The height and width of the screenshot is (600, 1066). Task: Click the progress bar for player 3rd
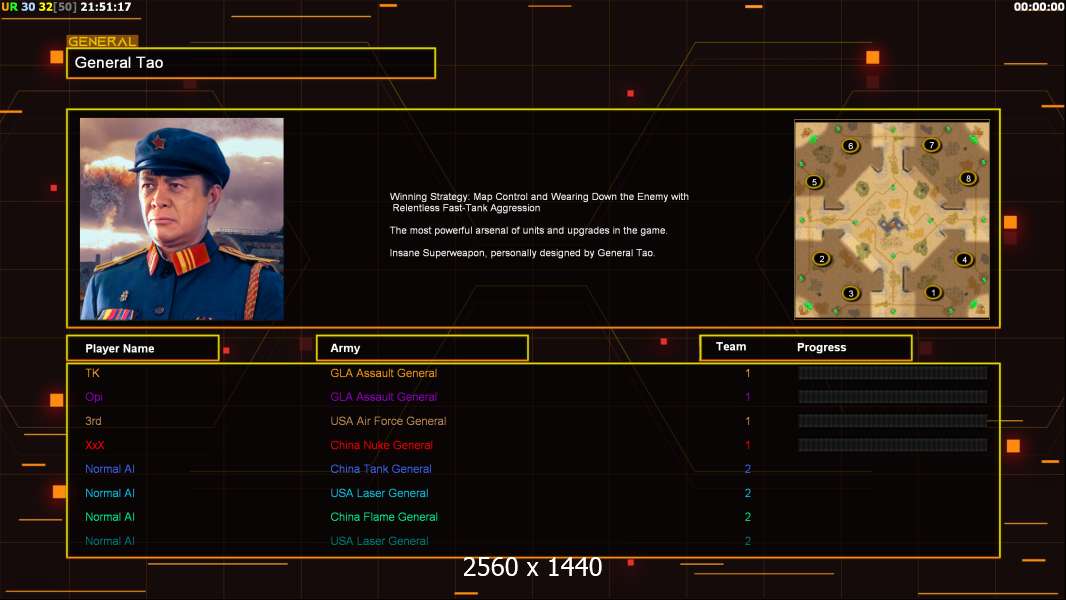[893, 421]
